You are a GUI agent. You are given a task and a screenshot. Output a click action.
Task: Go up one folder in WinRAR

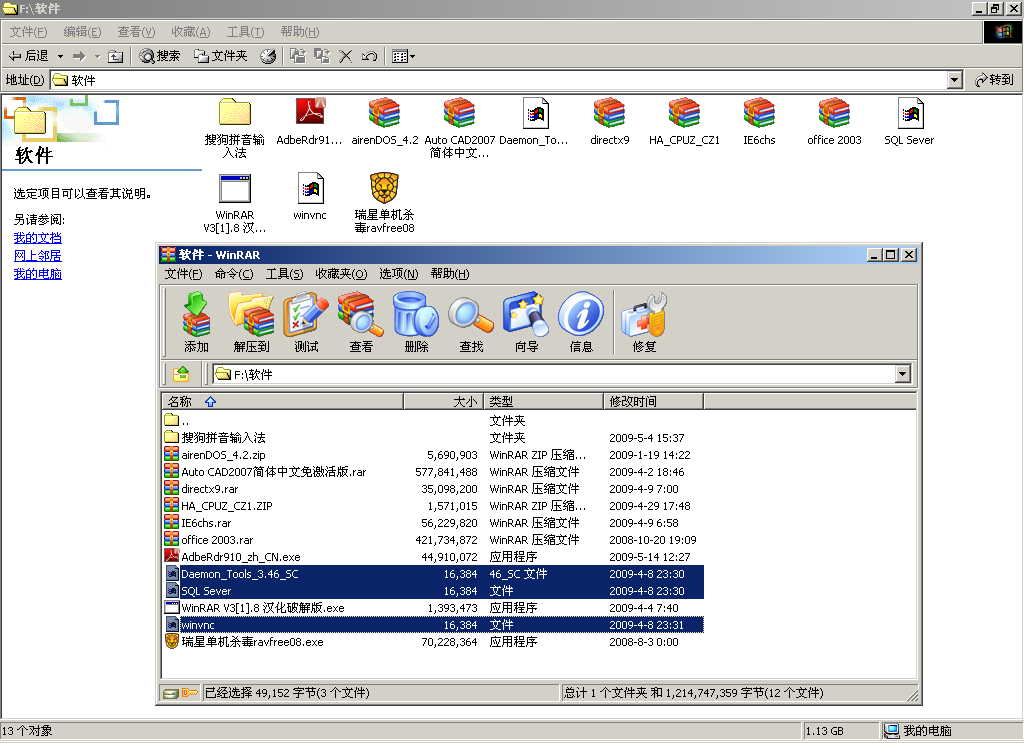click(182, 374)
